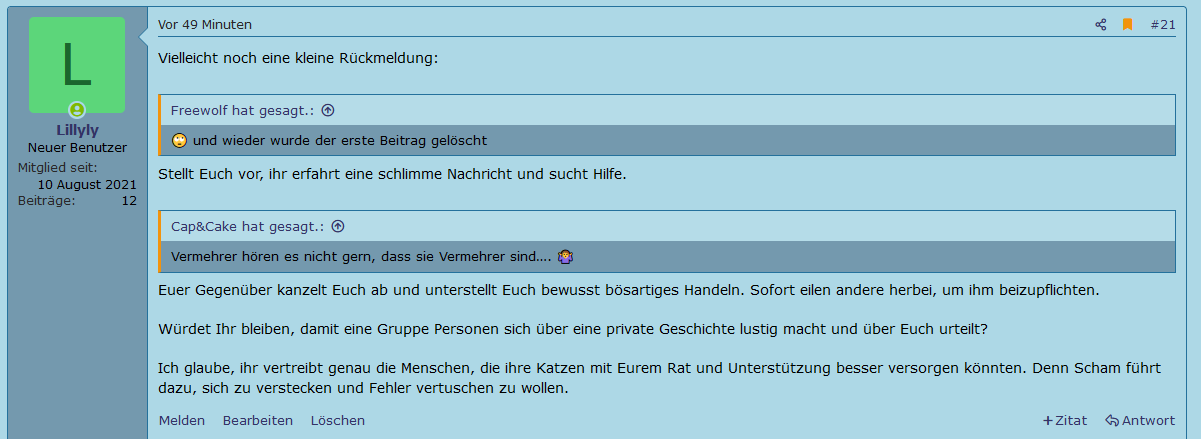
Task: Click the 'Vor 49 Minuten' timestamp
Action: click(205, 25)
